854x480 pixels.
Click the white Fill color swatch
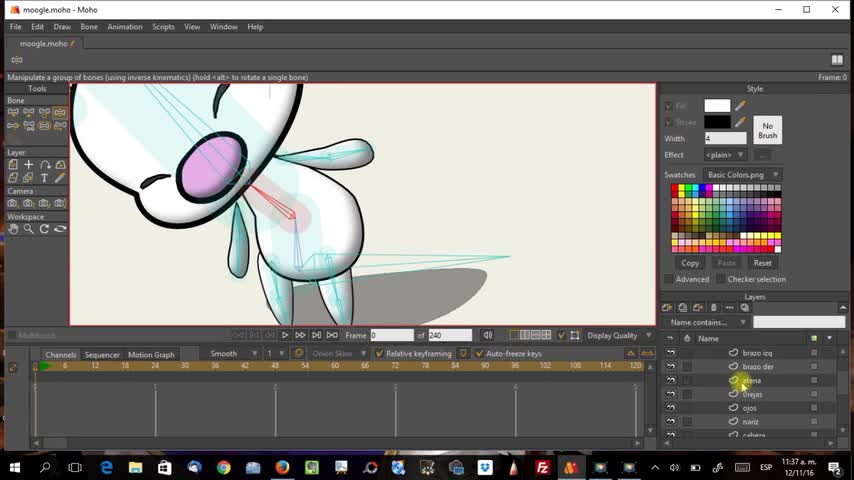(717, 106)
